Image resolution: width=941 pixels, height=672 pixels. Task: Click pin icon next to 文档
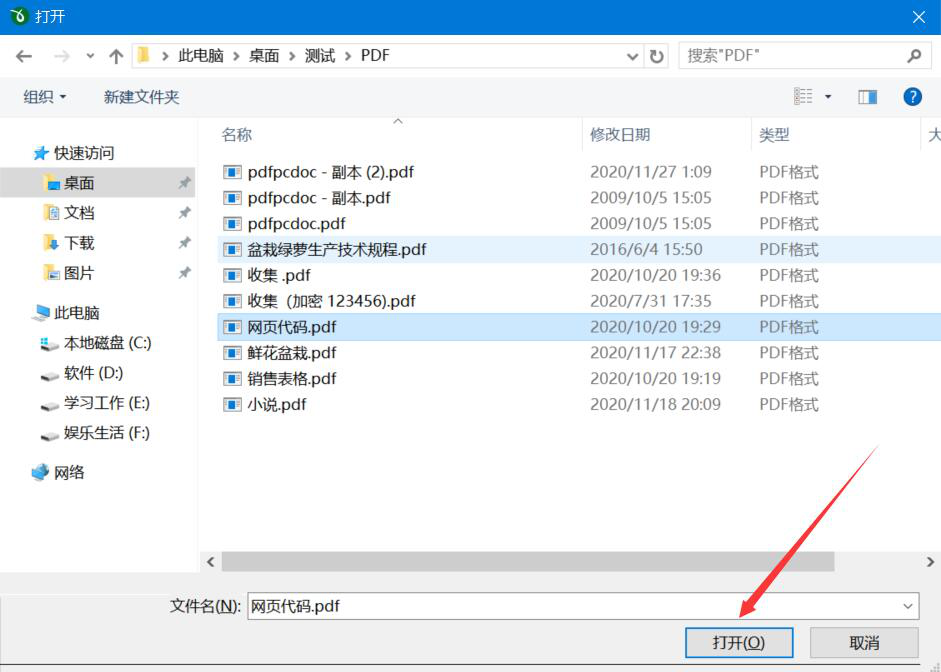click(185, 212)
